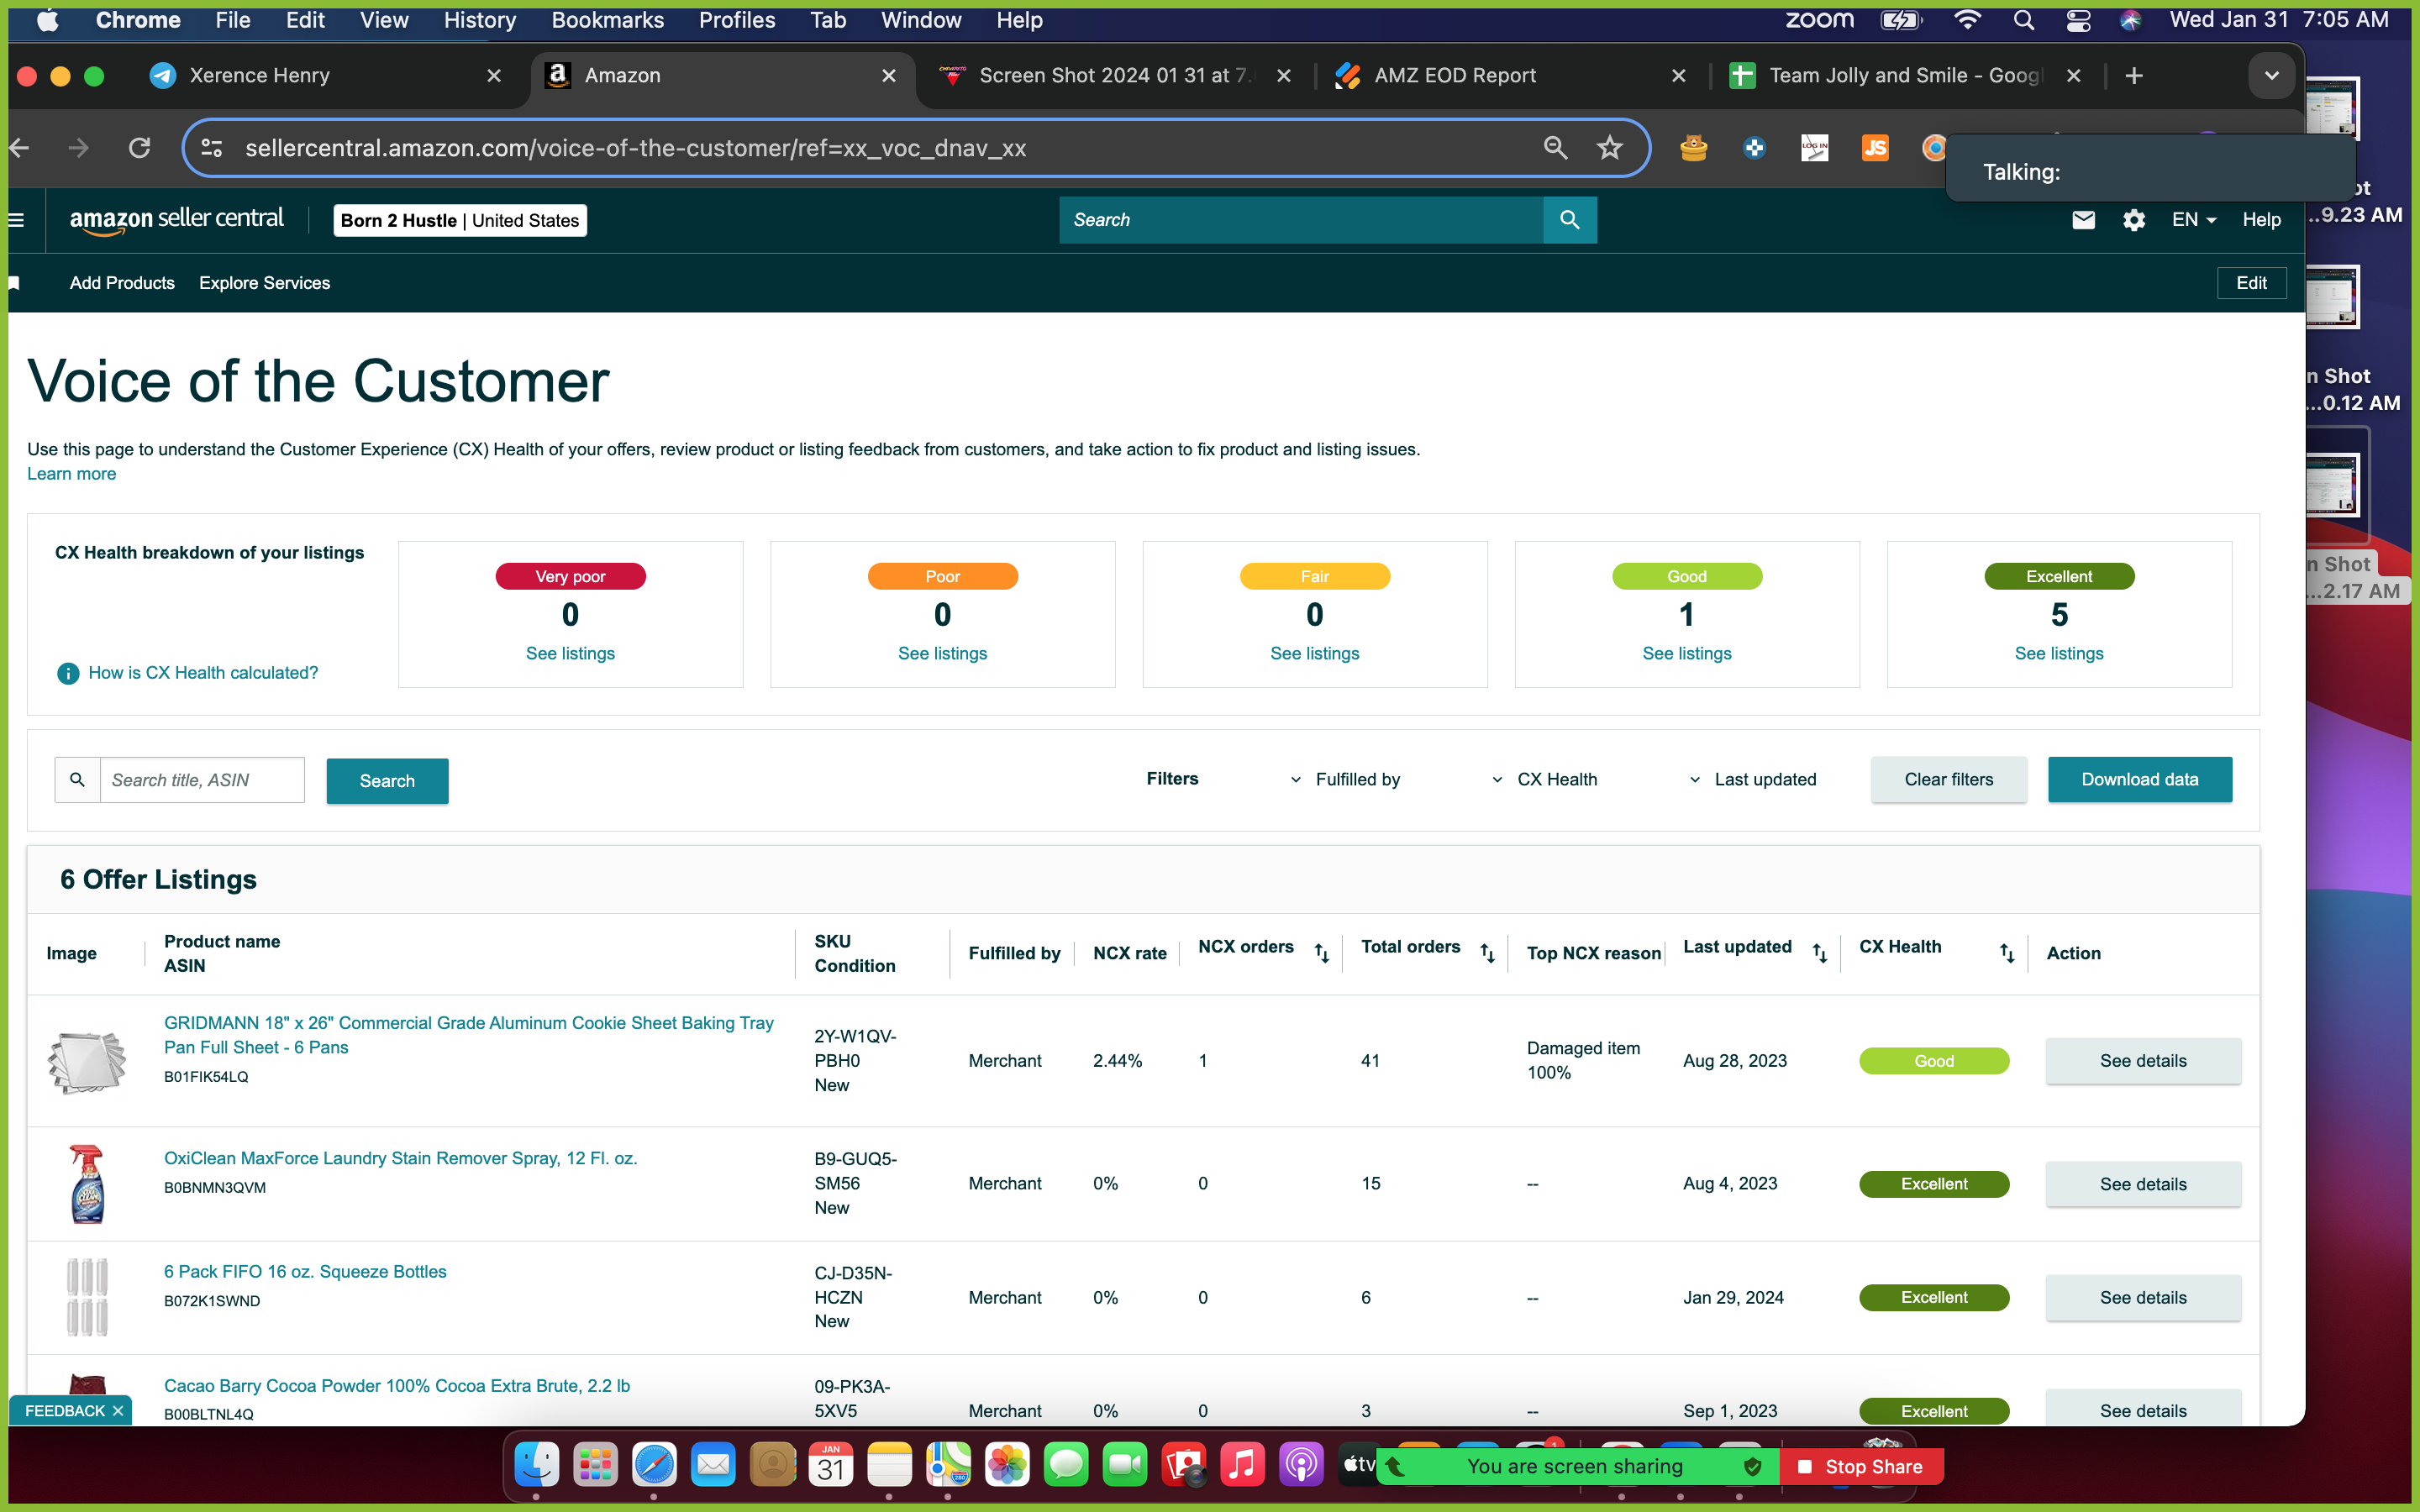2420x1512 pixels.
Task: Click the zoom magnifier icon in address bar
Action: pos(1555,148)
